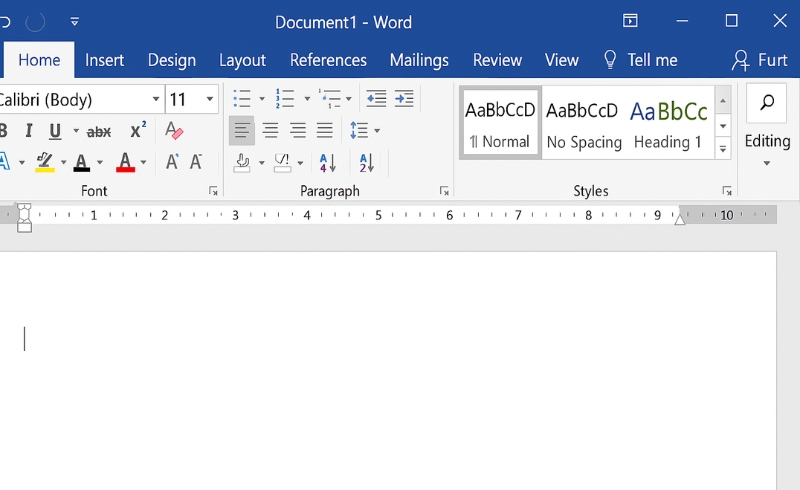The image size is (800, 490).
Task: Apply red font color A
Action: click(x=125, y=162)
